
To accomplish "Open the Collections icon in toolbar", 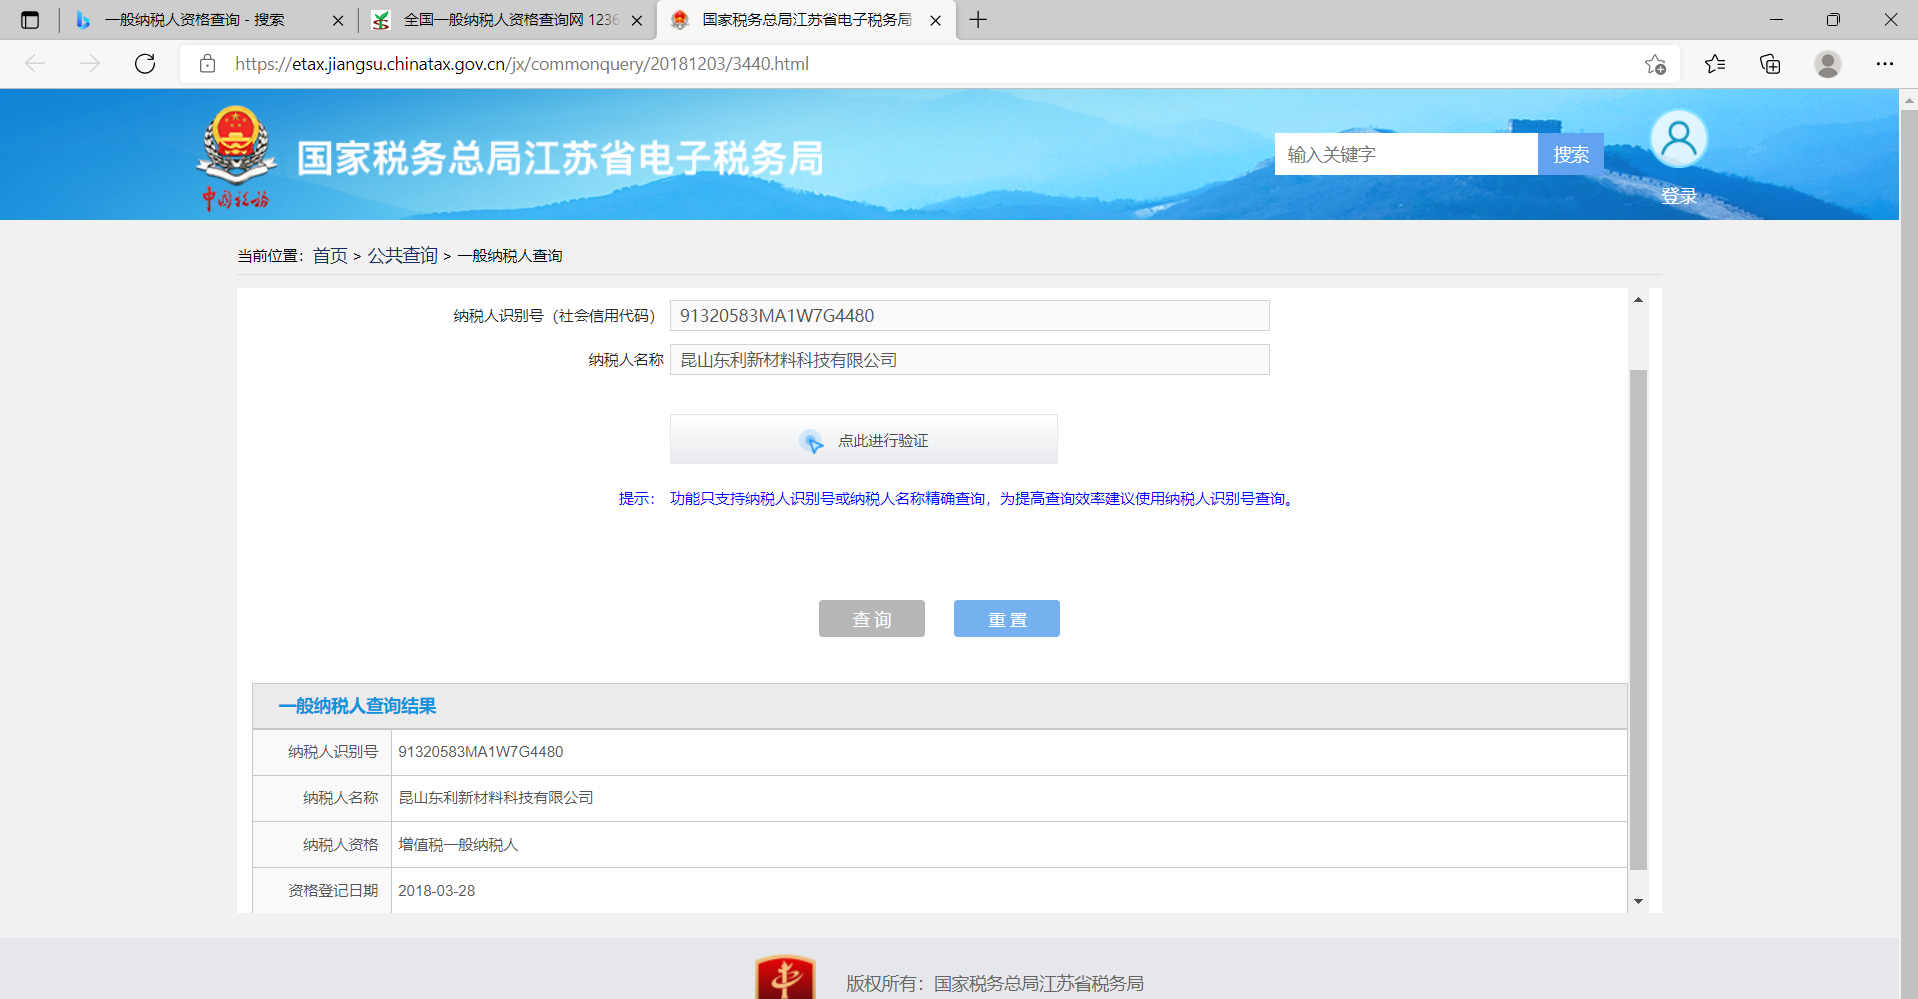I will coord(1770,64).
